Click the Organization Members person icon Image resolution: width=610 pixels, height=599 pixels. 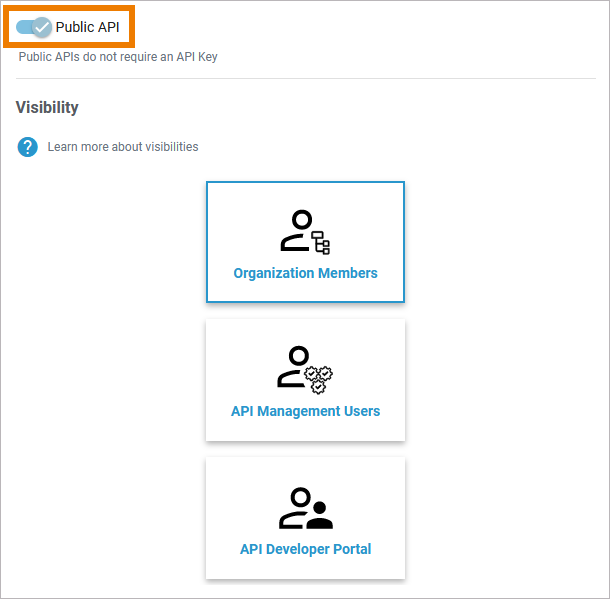[x=295, y=230]
